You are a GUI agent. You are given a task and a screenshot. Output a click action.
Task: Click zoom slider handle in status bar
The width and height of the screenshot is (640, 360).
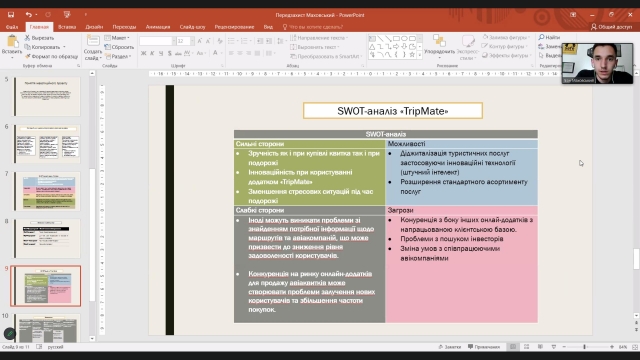pyautogui.click(x=584, y=347)
